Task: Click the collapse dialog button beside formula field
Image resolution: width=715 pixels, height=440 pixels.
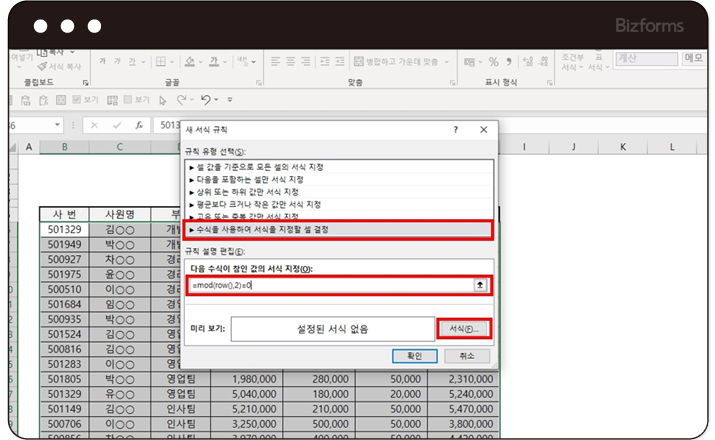Action: [x=481, y=285]
